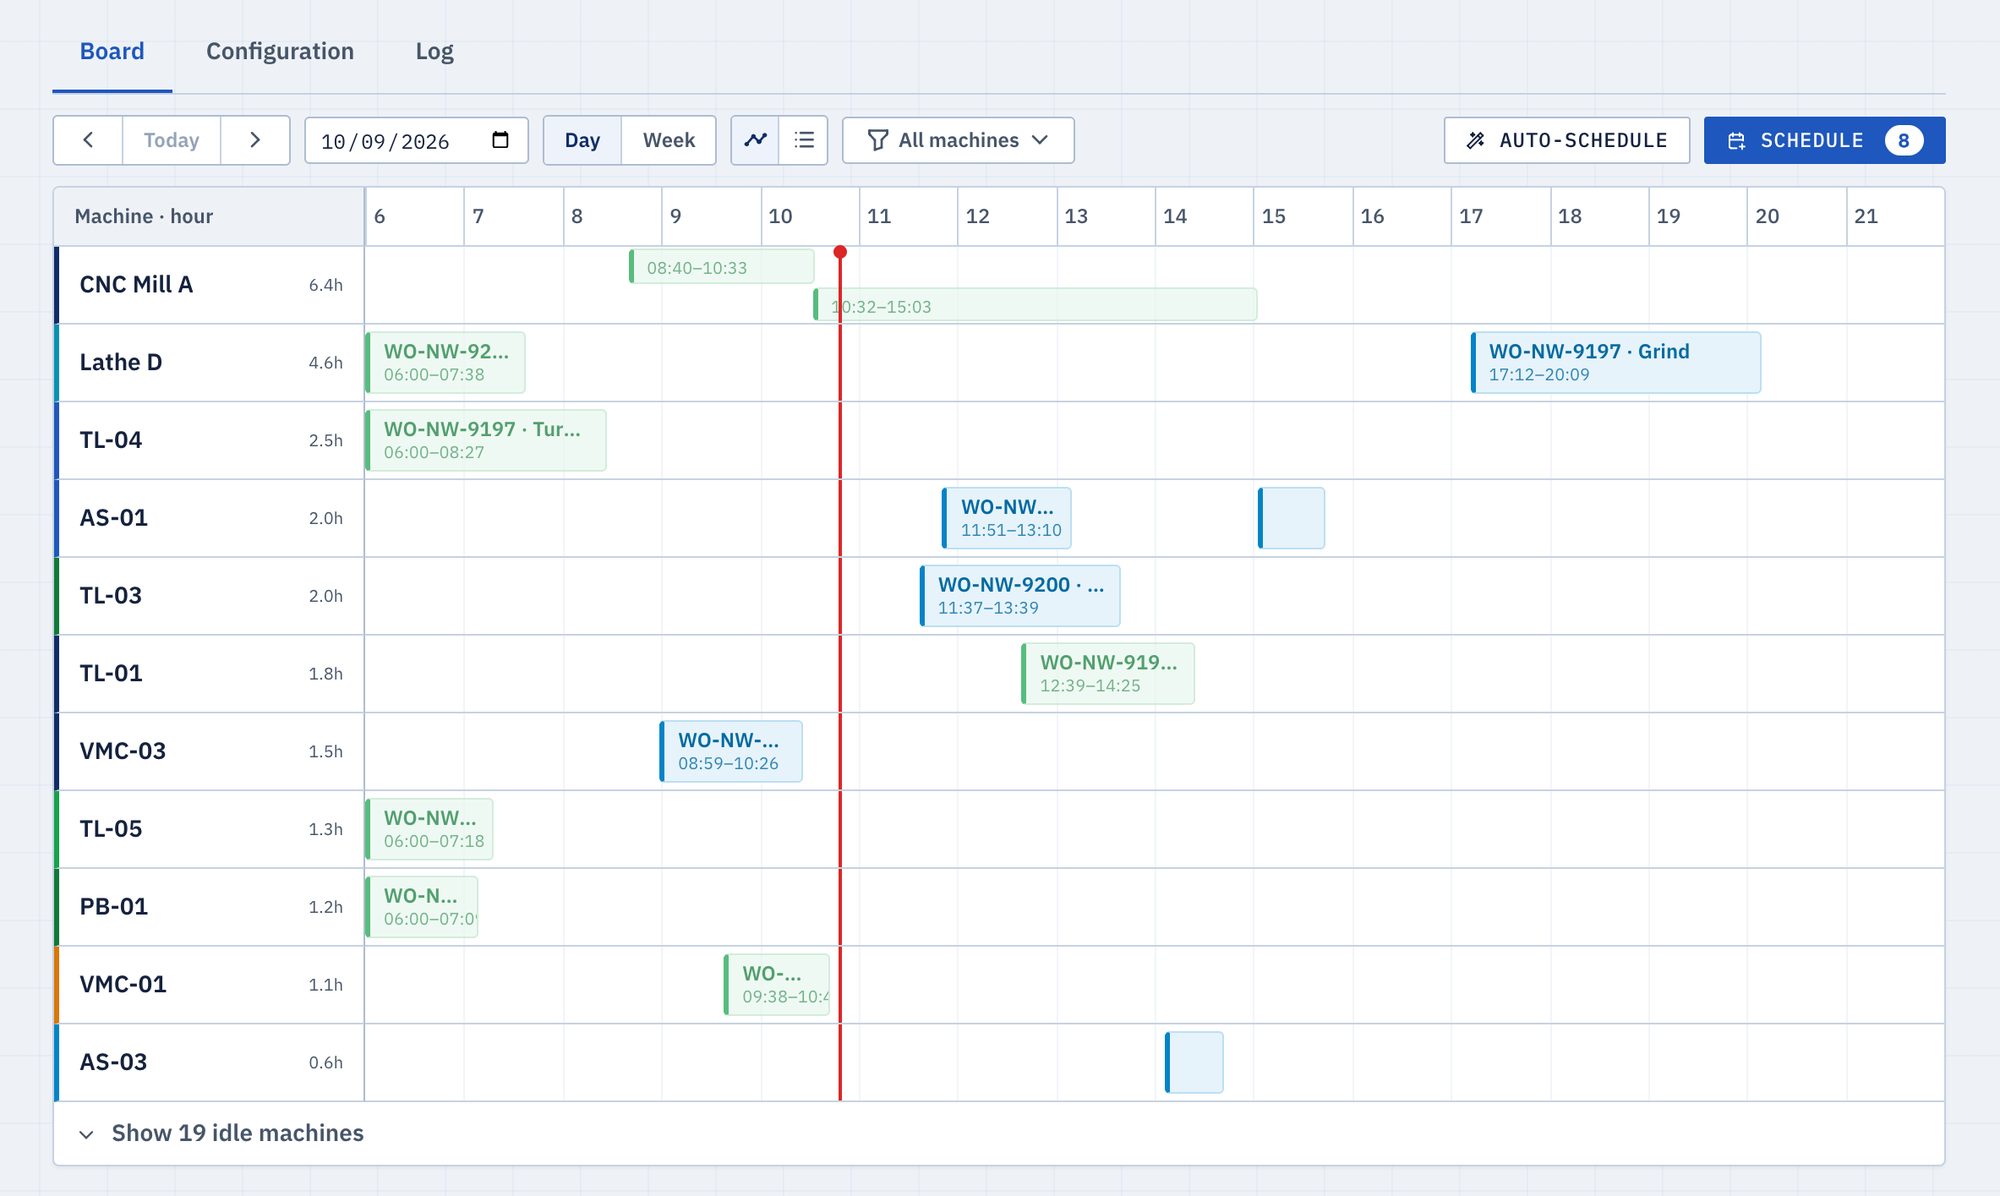
Task: Open VMC-01 block starting 09:38
Action: click(777, 985)
